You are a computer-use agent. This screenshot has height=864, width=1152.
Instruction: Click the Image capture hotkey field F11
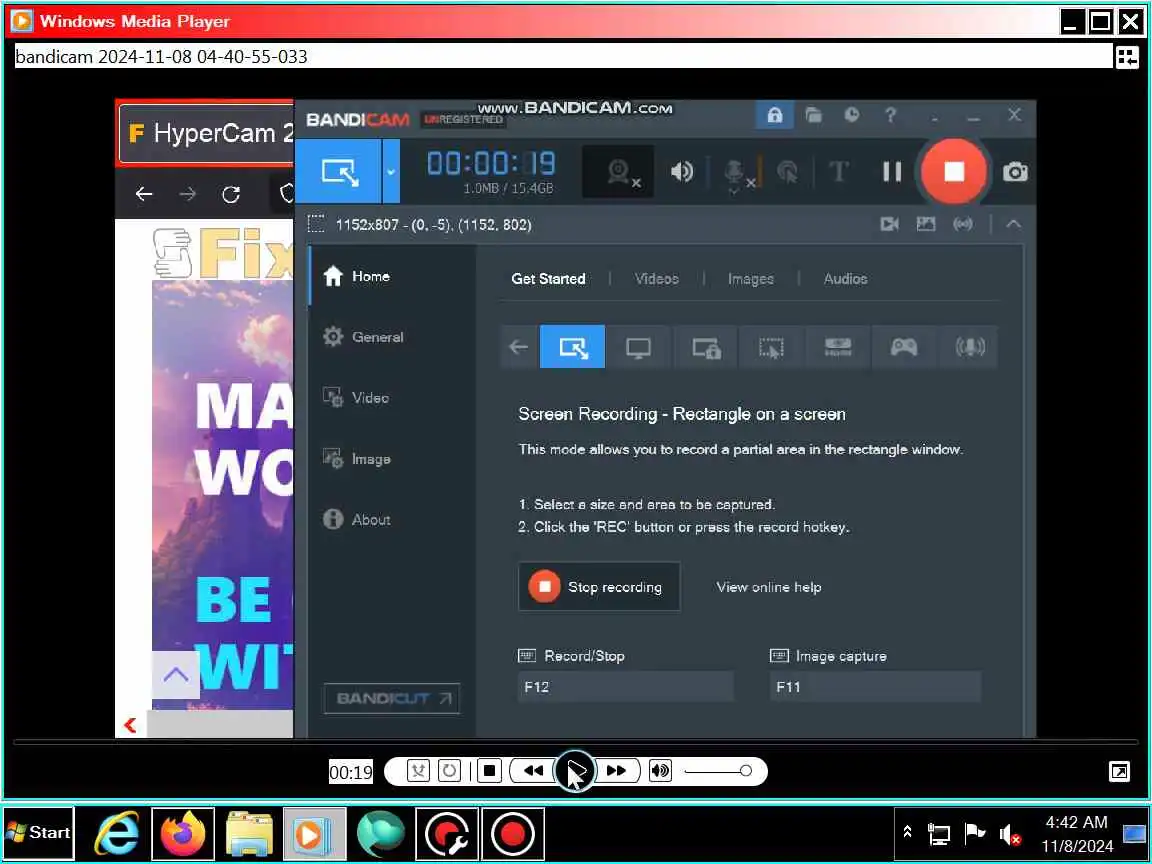point(875,687)
